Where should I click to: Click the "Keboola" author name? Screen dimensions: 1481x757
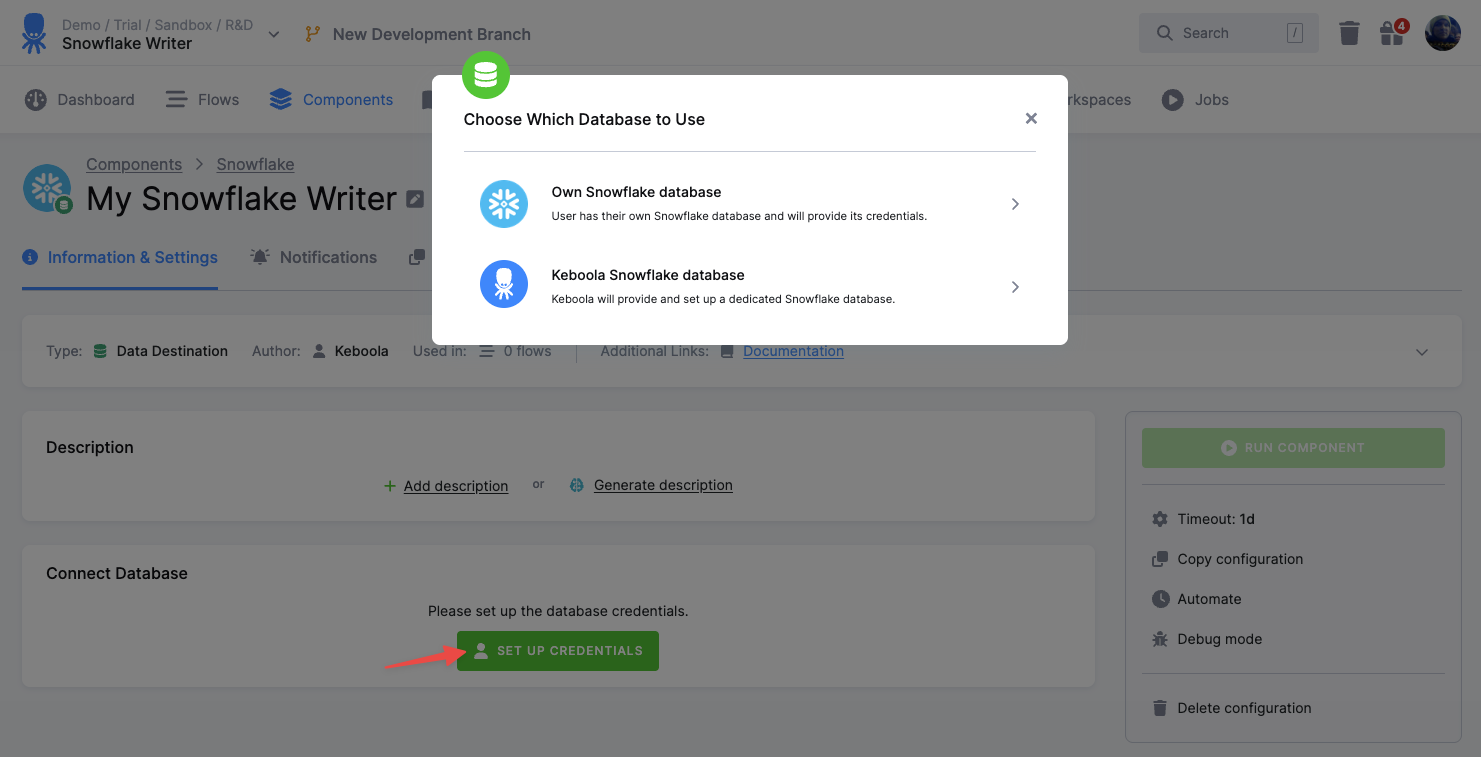(x=361, y=351)
